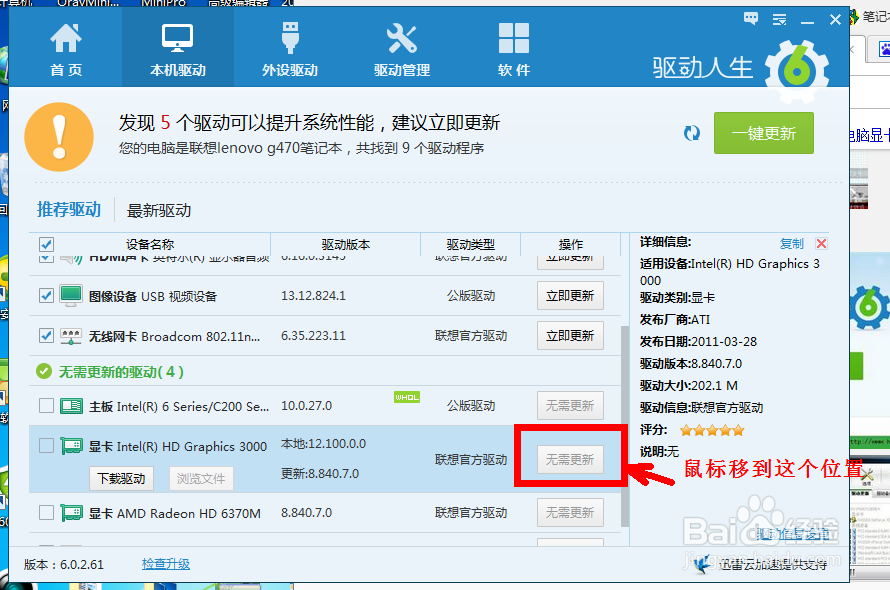Click the AMD Radeon graphics card icon
890x590 pixels.
(71, 513)
